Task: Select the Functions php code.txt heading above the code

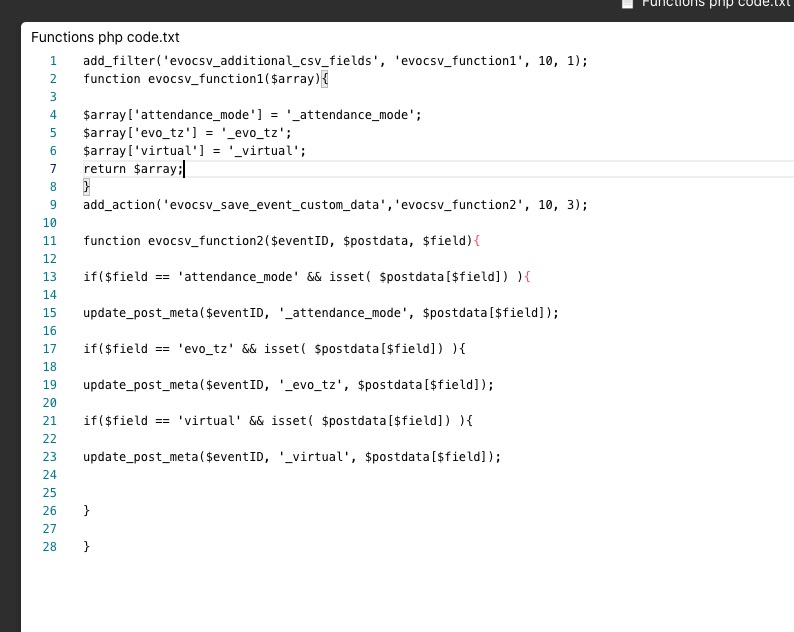Action: pyautogui.click(x=105, y=37)
